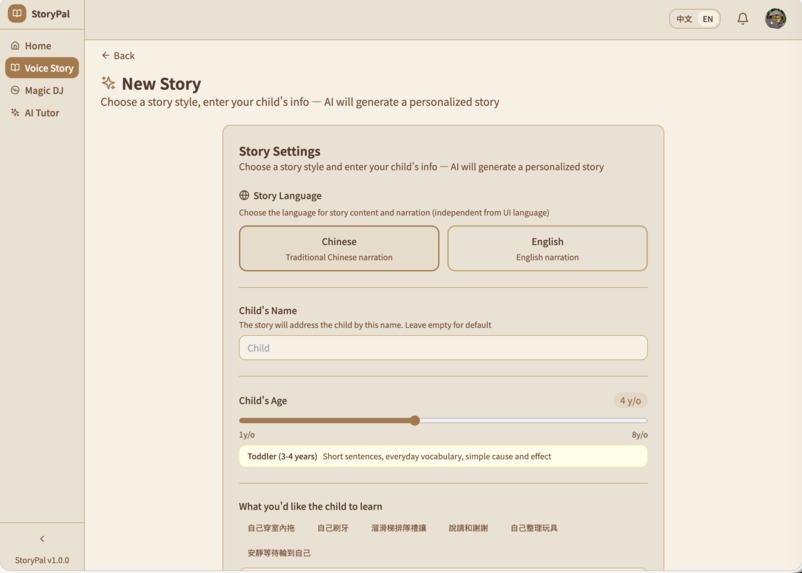Click the StoryPal name in the sidebar

(x=51, y=14)
